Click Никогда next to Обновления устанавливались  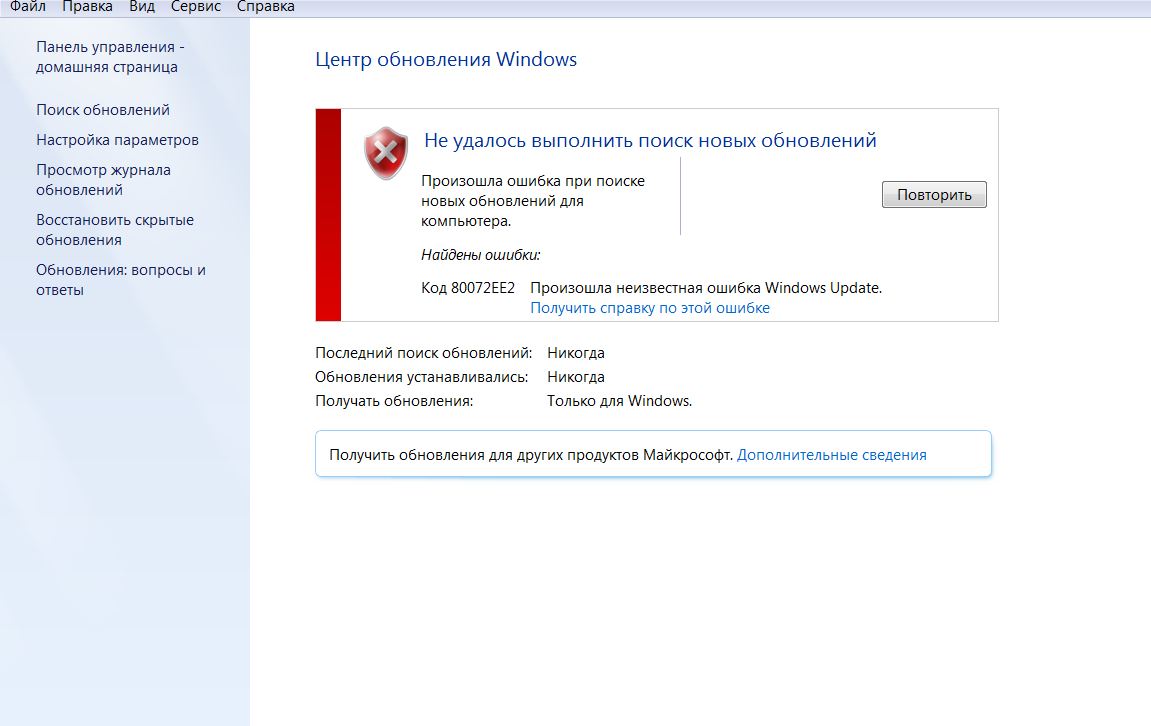[576, 377]
